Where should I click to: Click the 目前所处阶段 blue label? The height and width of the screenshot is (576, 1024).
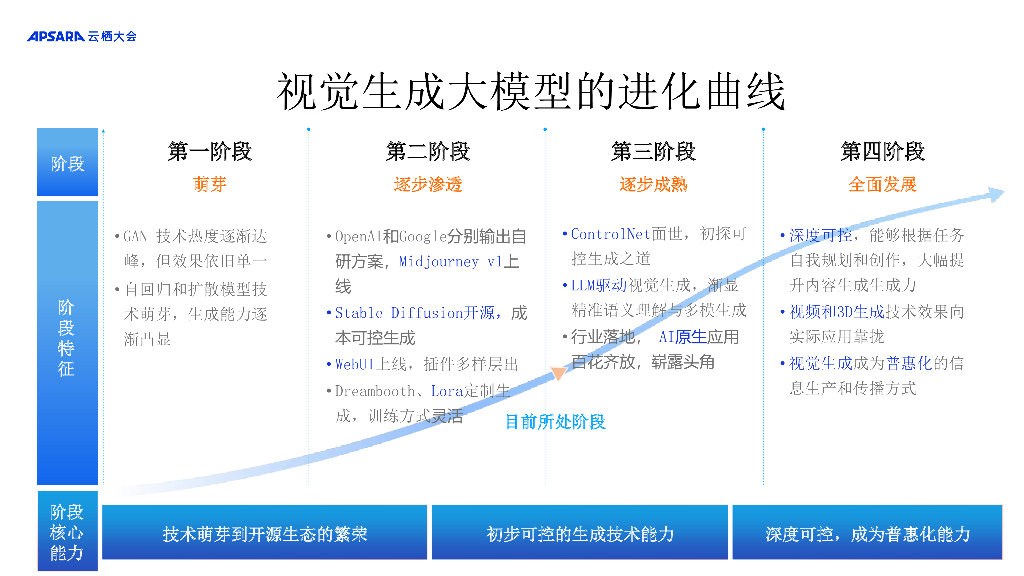click(556, 422)
